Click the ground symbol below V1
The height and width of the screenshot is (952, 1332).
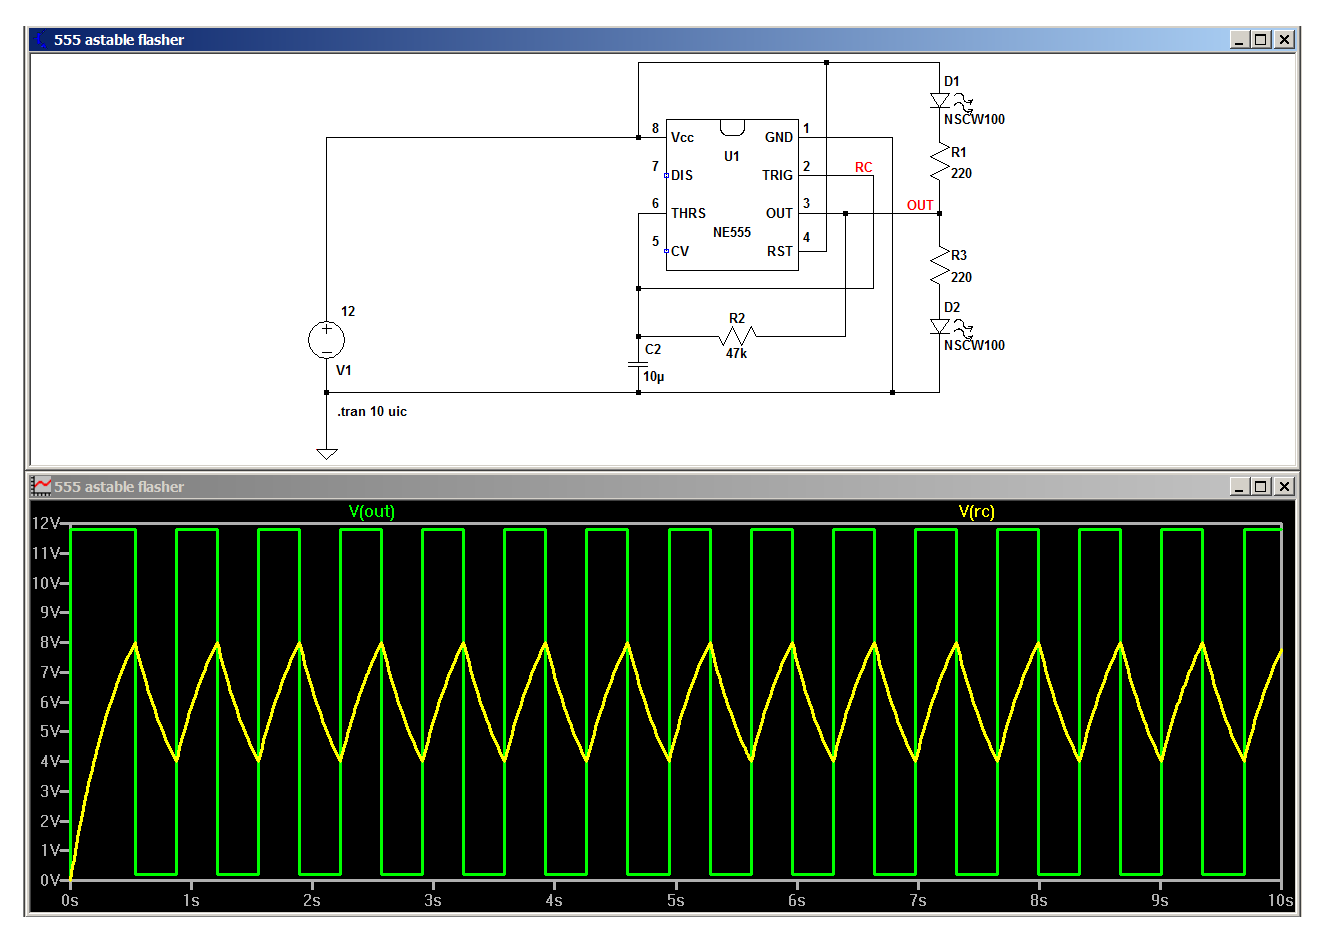pyautogui.click(x=327, y=454)
